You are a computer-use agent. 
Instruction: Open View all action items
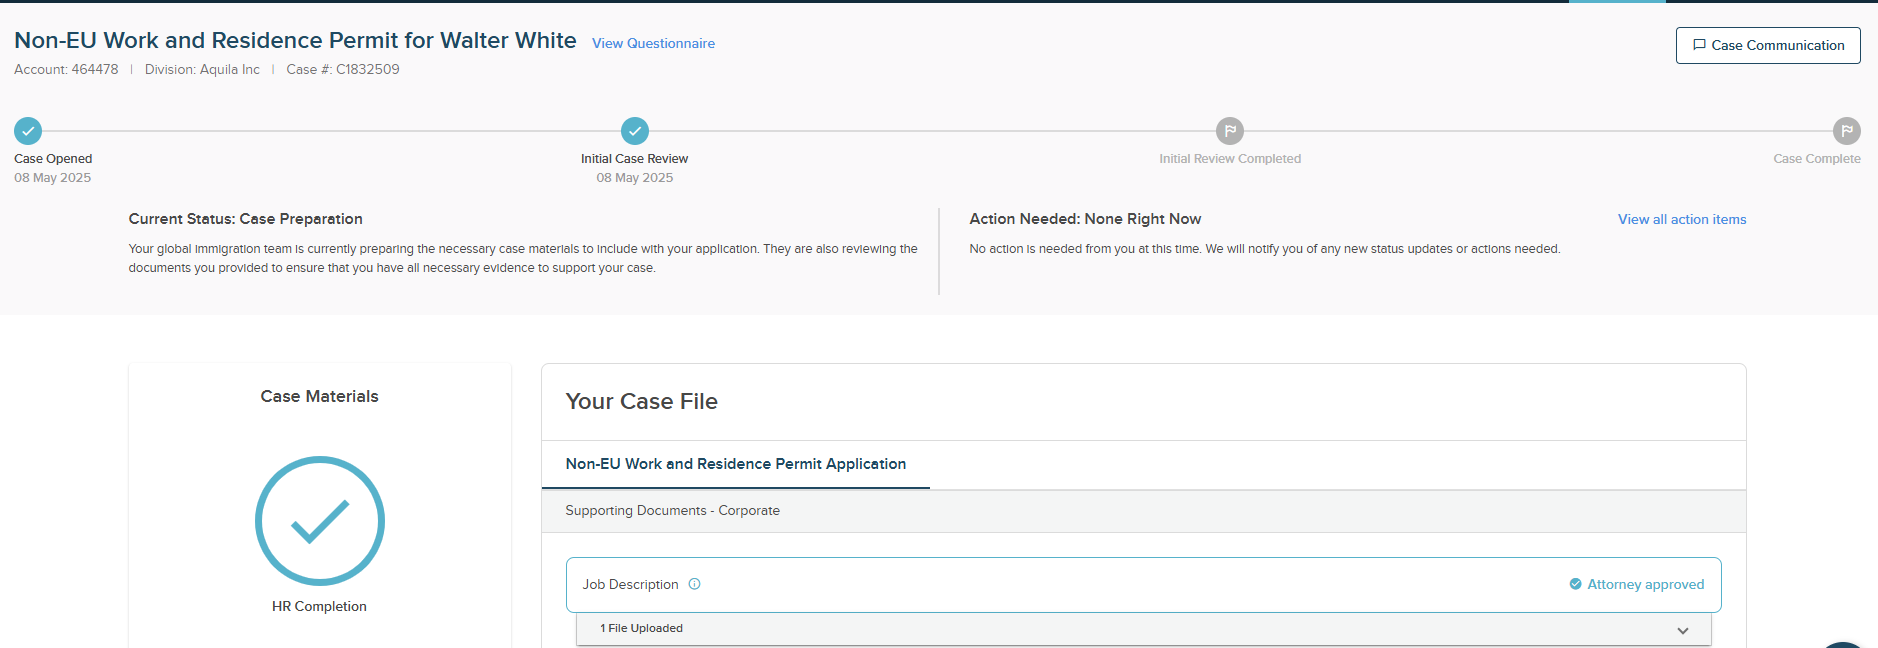[1682, 219]
